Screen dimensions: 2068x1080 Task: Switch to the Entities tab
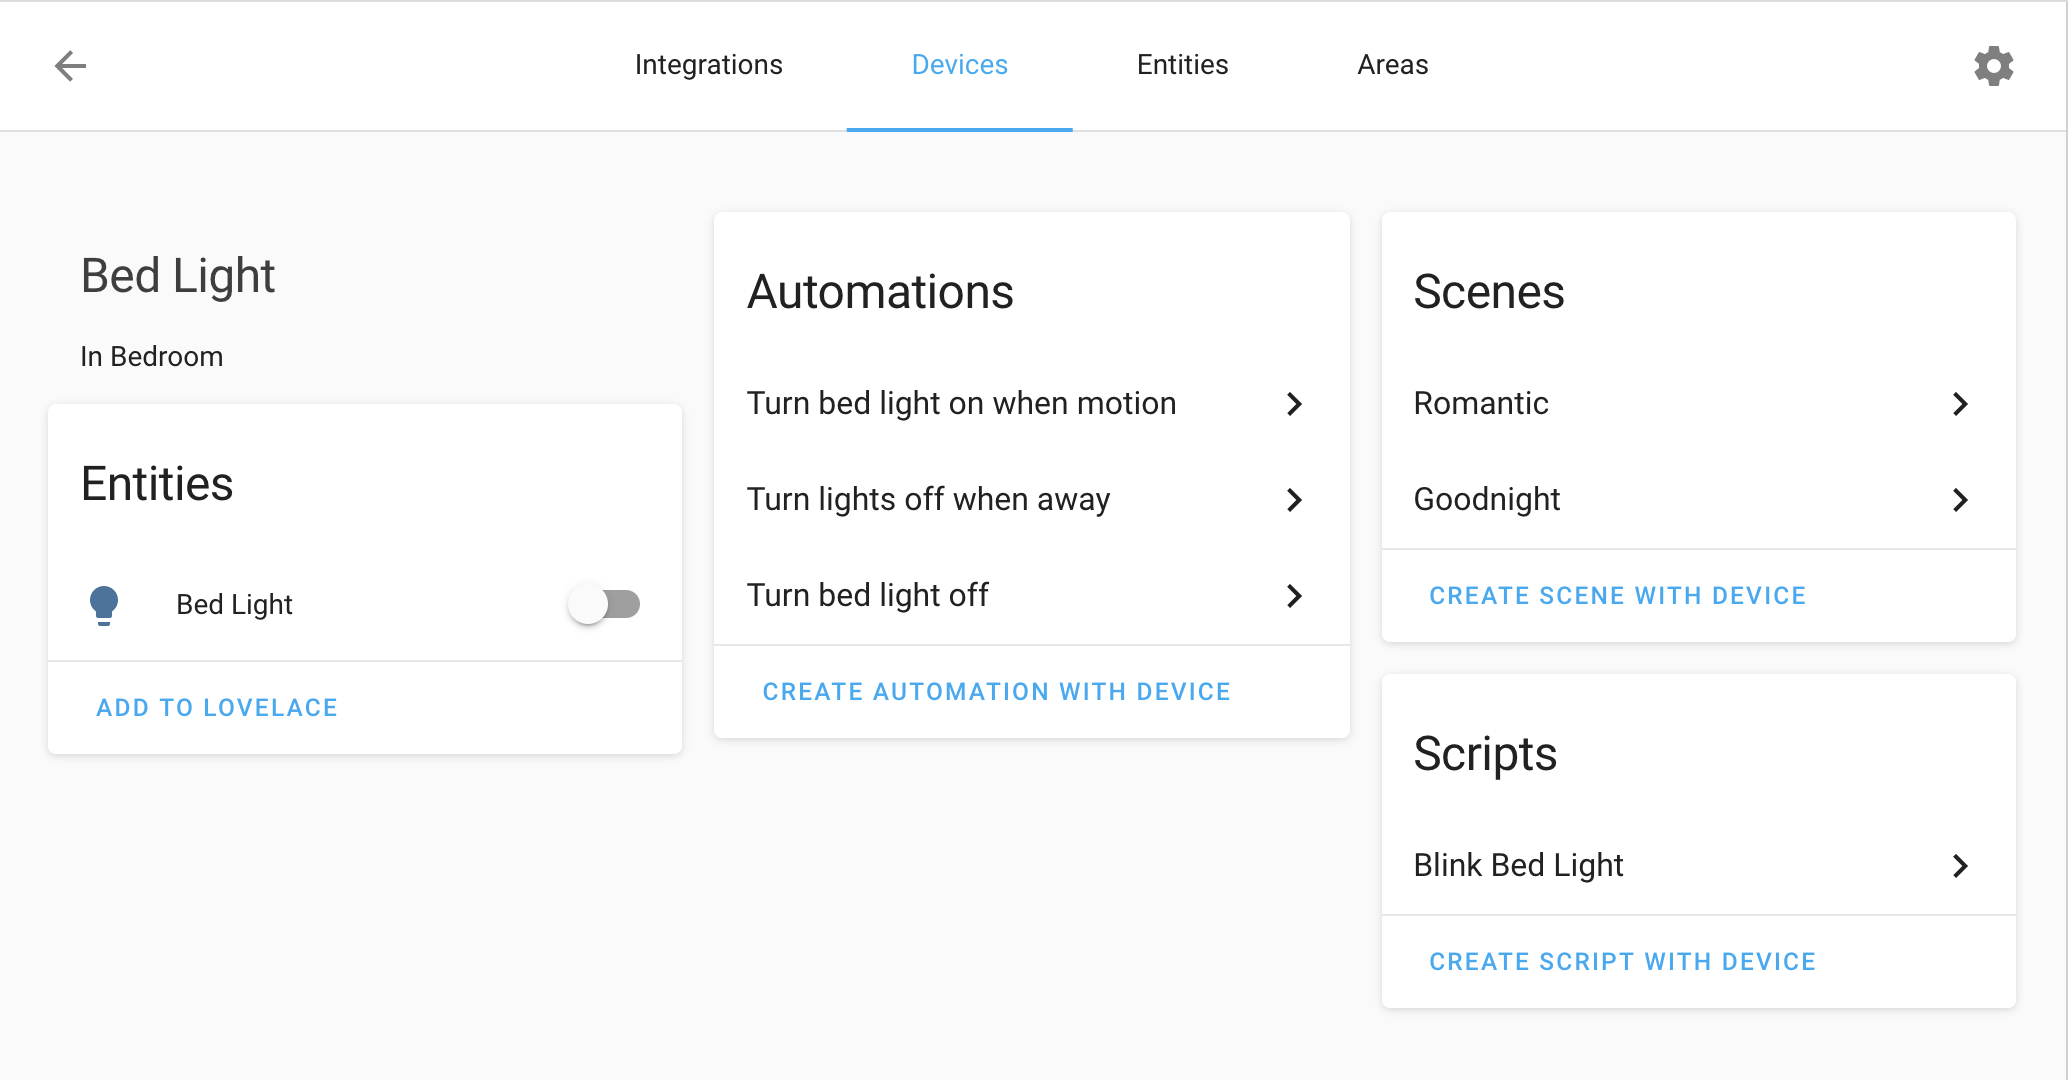click(x=1182, y=65)
